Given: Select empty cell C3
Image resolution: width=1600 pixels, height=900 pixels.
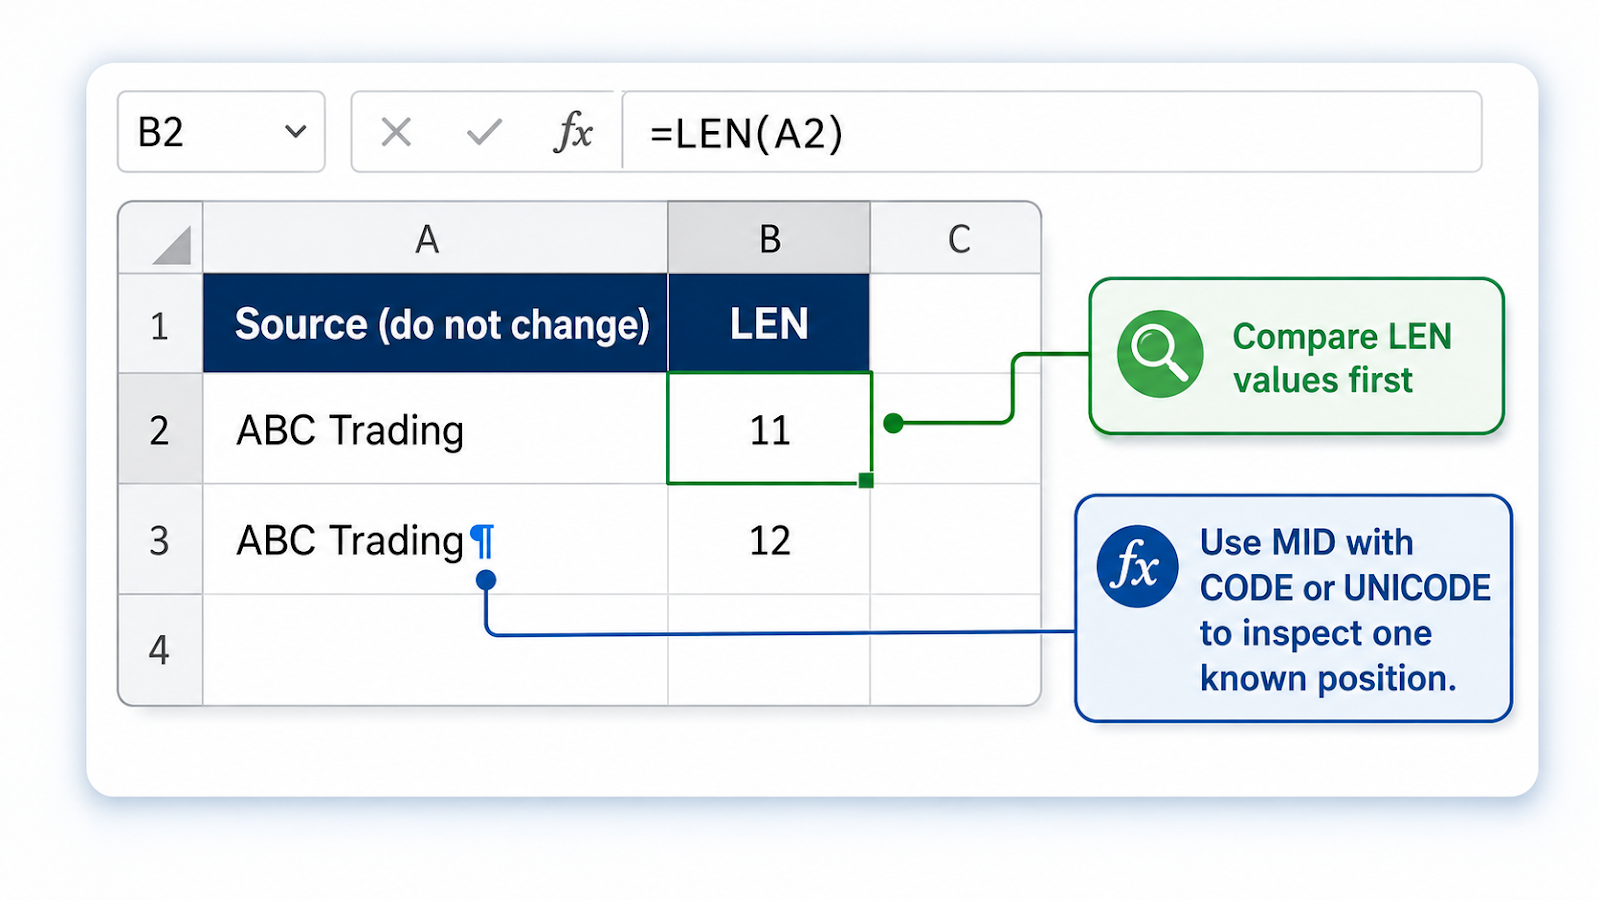Looking at the screenshot, I should pos(955,540).
